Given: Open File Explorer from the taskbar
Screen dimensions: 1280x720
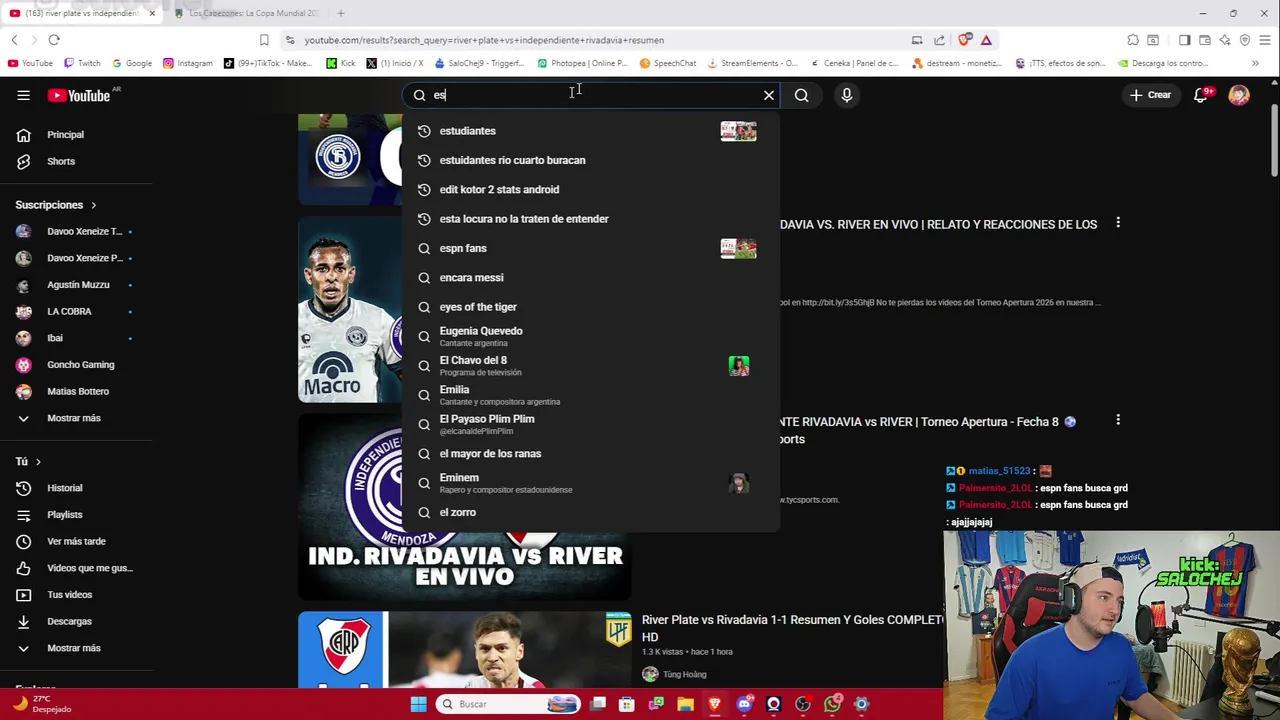Looking at the screenshot, I should pyautogui.click(x=685, y=704).
